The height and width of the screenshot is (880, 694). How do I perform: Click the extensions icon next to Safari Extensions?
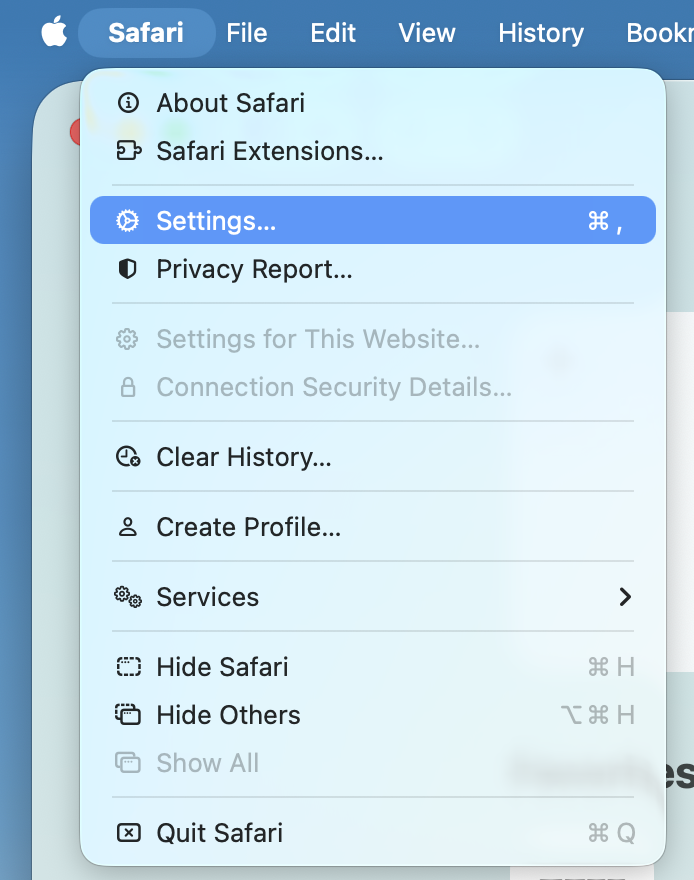pos(127,151)
